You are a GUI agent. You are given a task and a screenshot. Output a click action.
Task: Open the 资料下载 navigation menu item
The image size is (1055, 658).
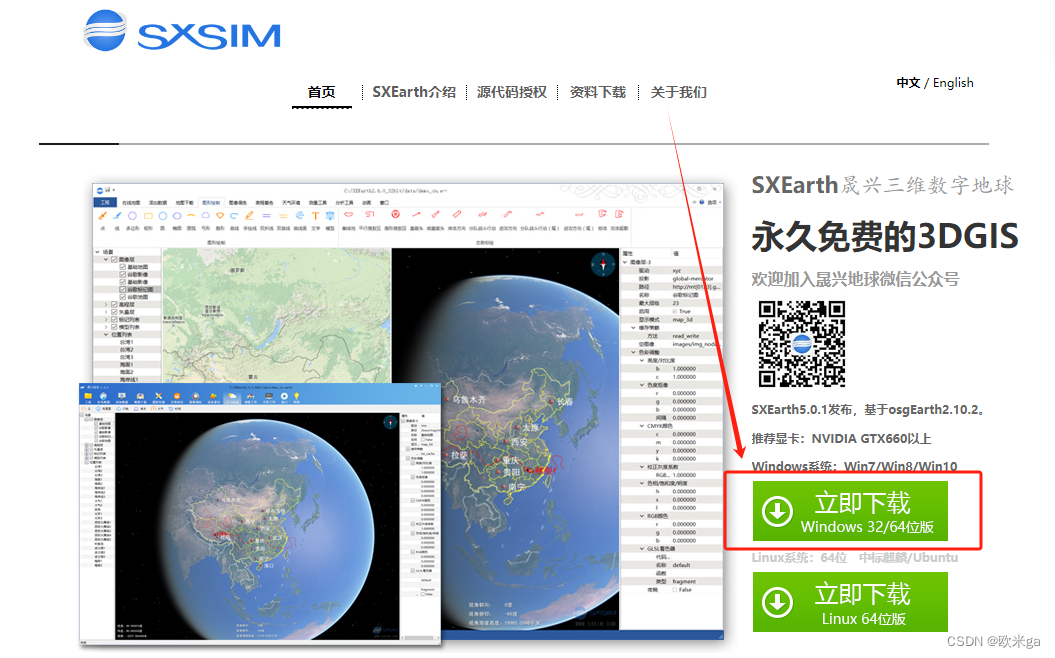click(597, 92)
